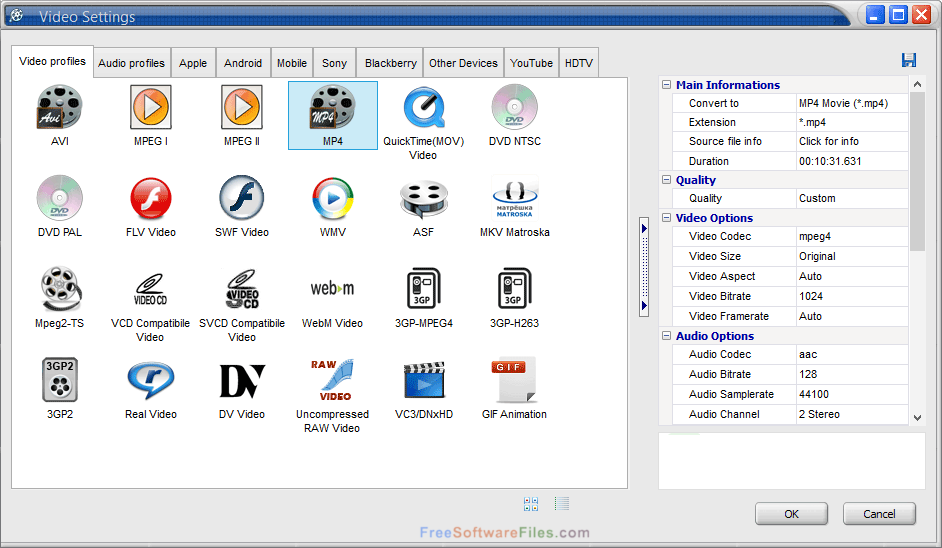This screenshot has height=548, width=942.
Task: Dismiss dialog with the Cancel button
Action: (879, 514)
